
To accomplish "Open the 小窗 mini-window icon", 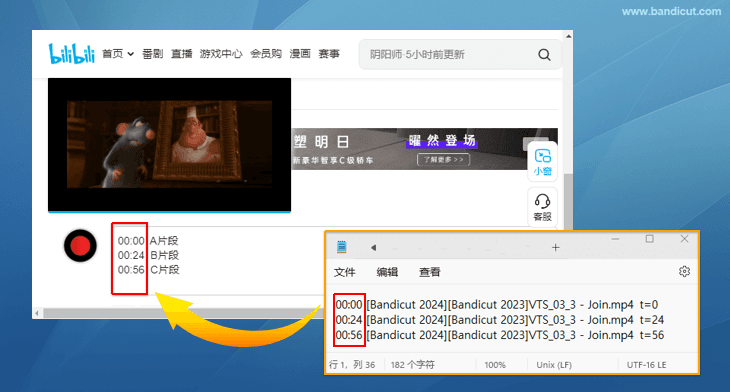I will tap(542, 162).
